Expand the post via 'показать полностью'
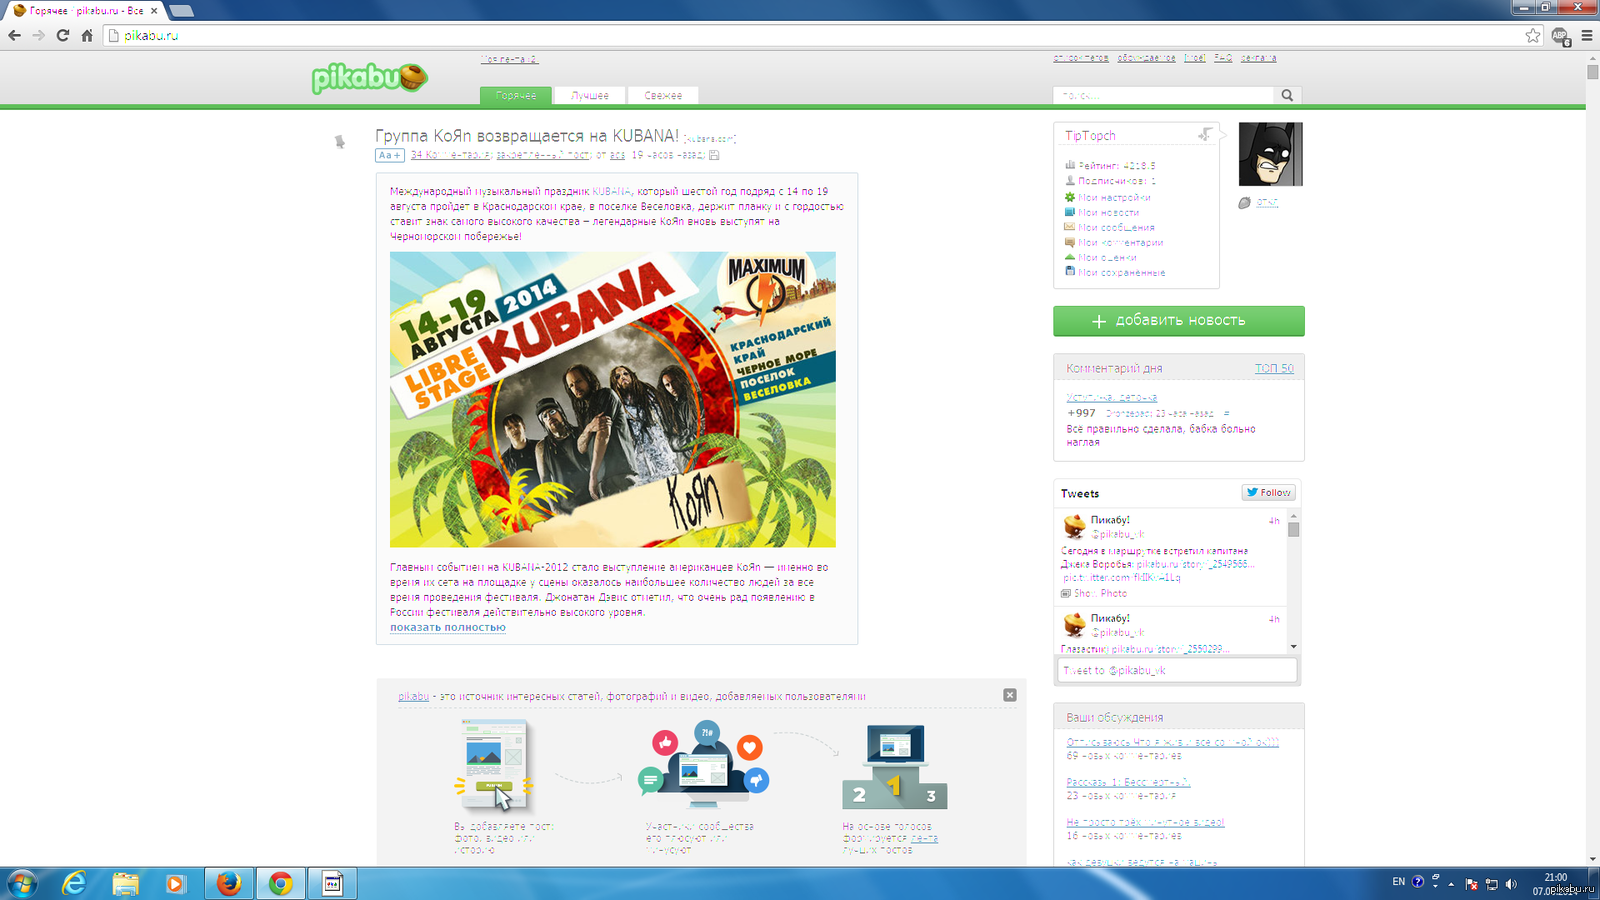The width and height of the screenshot is (1600, 900). tap(447, 628)
